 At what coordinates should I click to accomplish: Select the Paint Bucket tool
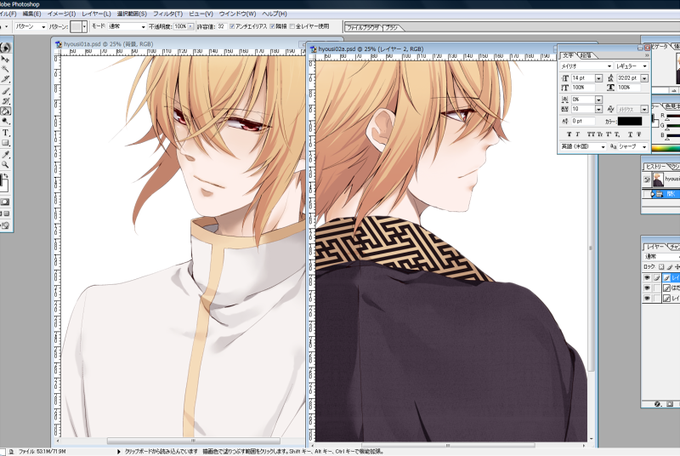pyautogui.click(x=5, y=112)
